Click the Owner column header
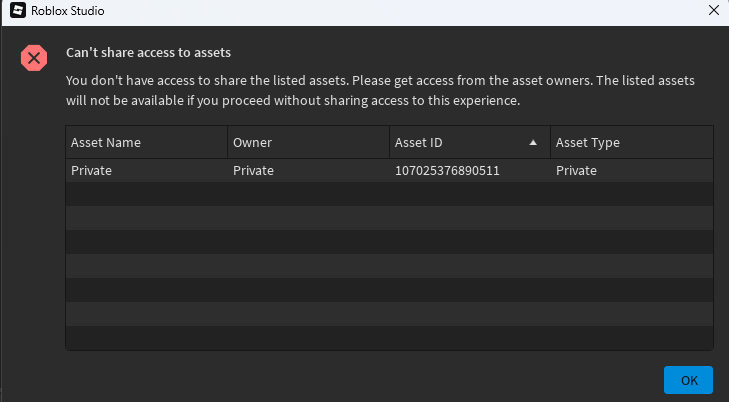The image size is (729, 402). pyautogui.click(x=308, y=142)
